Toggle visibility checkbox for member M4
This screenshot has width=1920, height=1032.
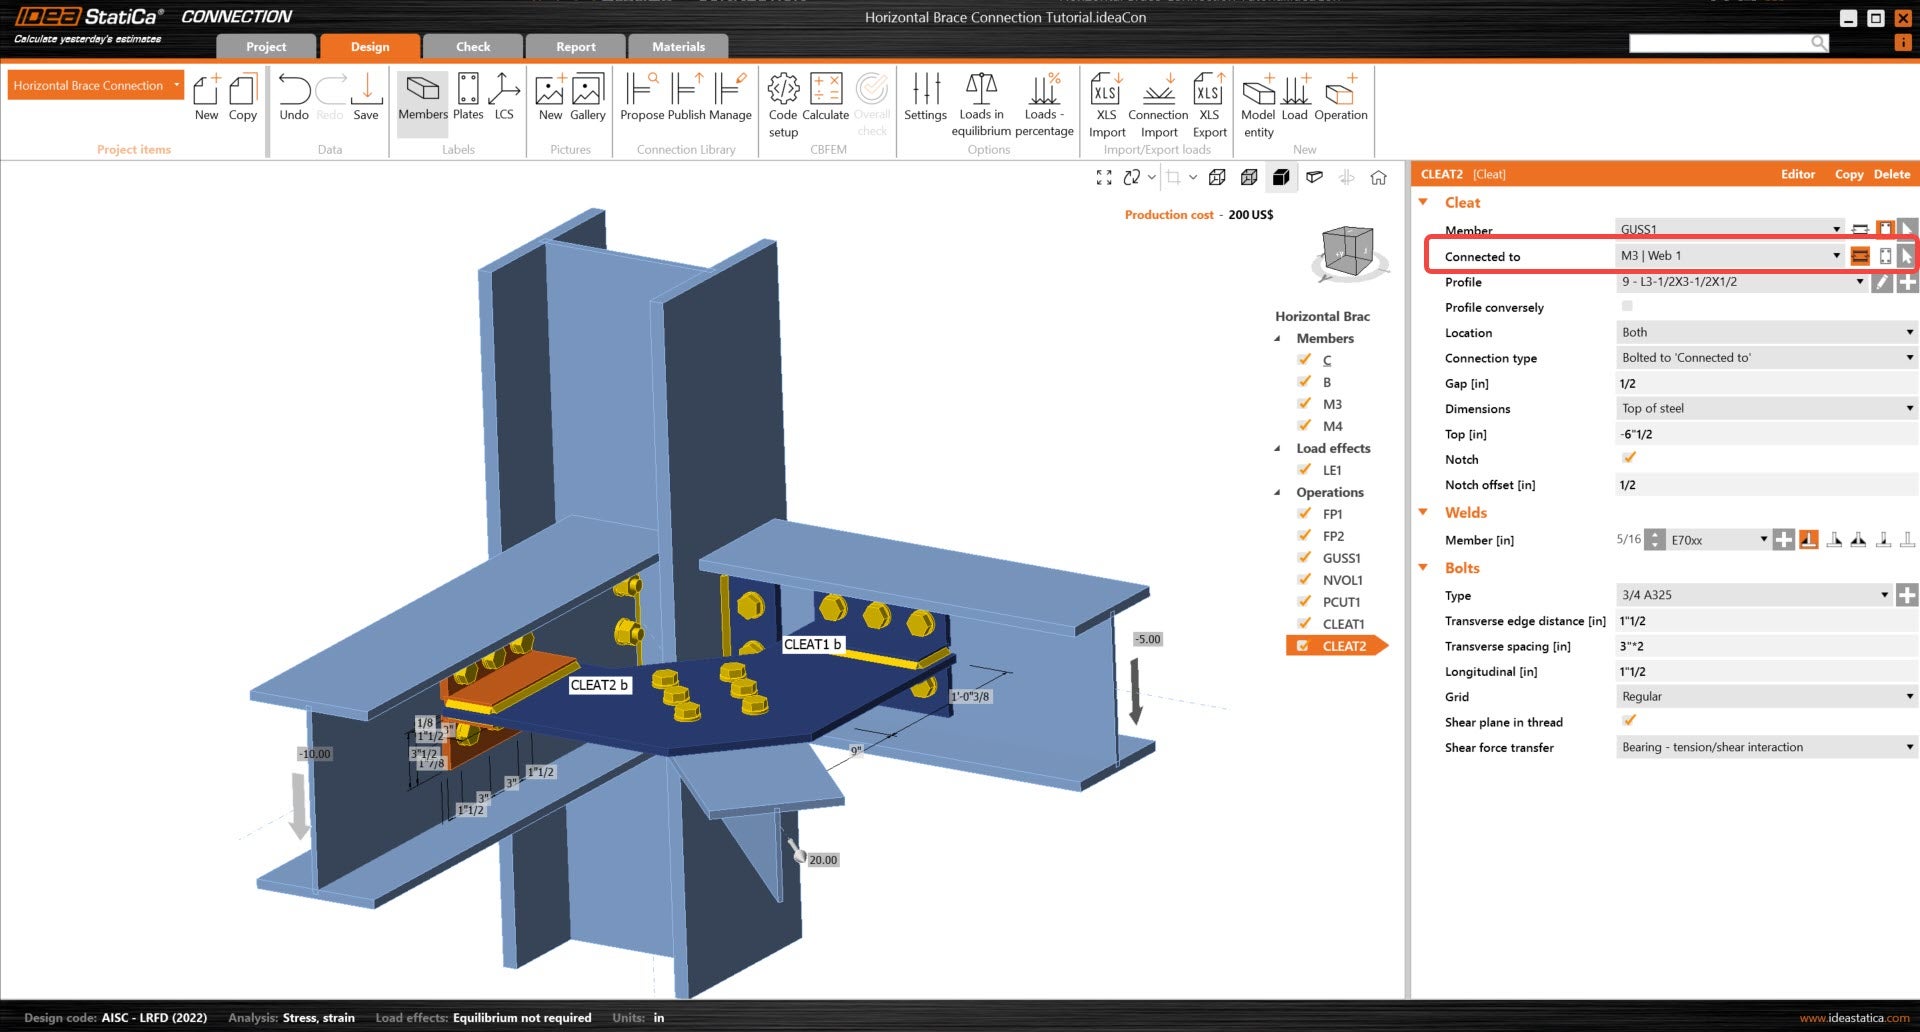pos(1304,426)
